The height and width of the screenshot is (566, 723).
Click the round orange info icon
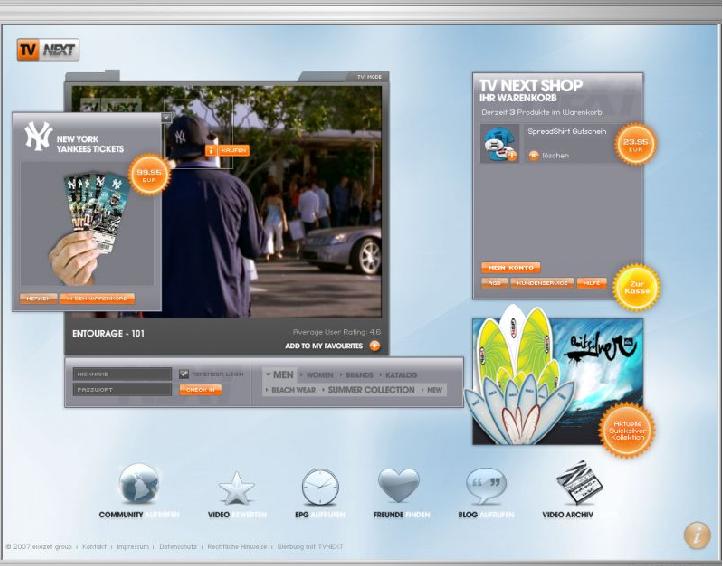click(x=697, y=535)
